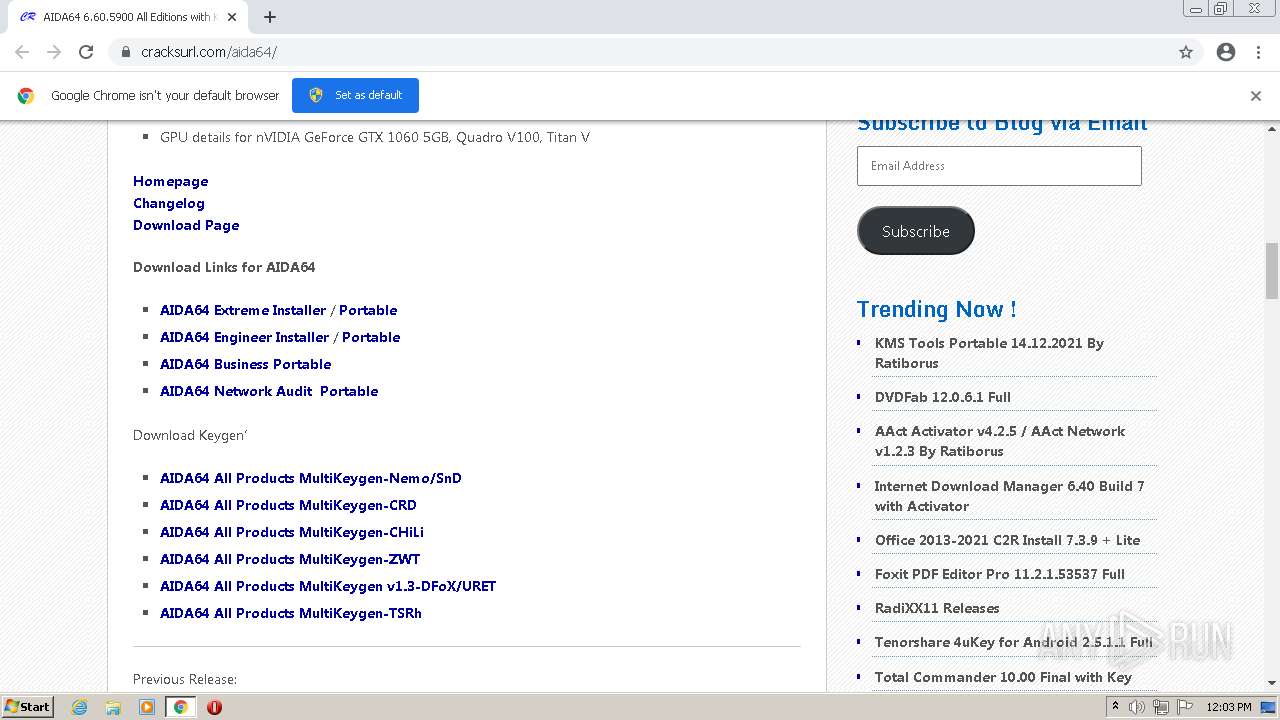Click the lock icon in the address bar
Viewport: 1280px width, 720px height.
click(x=126, y=52)
